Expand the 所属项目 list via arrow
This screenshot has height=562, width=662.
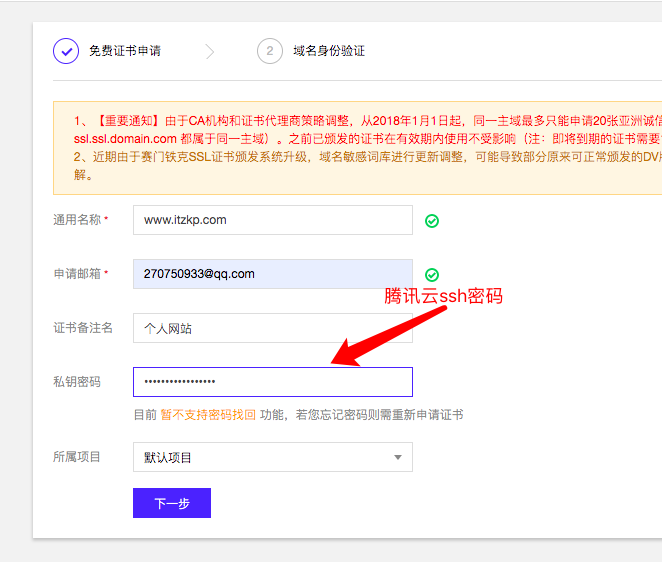(x=397, y=458)
